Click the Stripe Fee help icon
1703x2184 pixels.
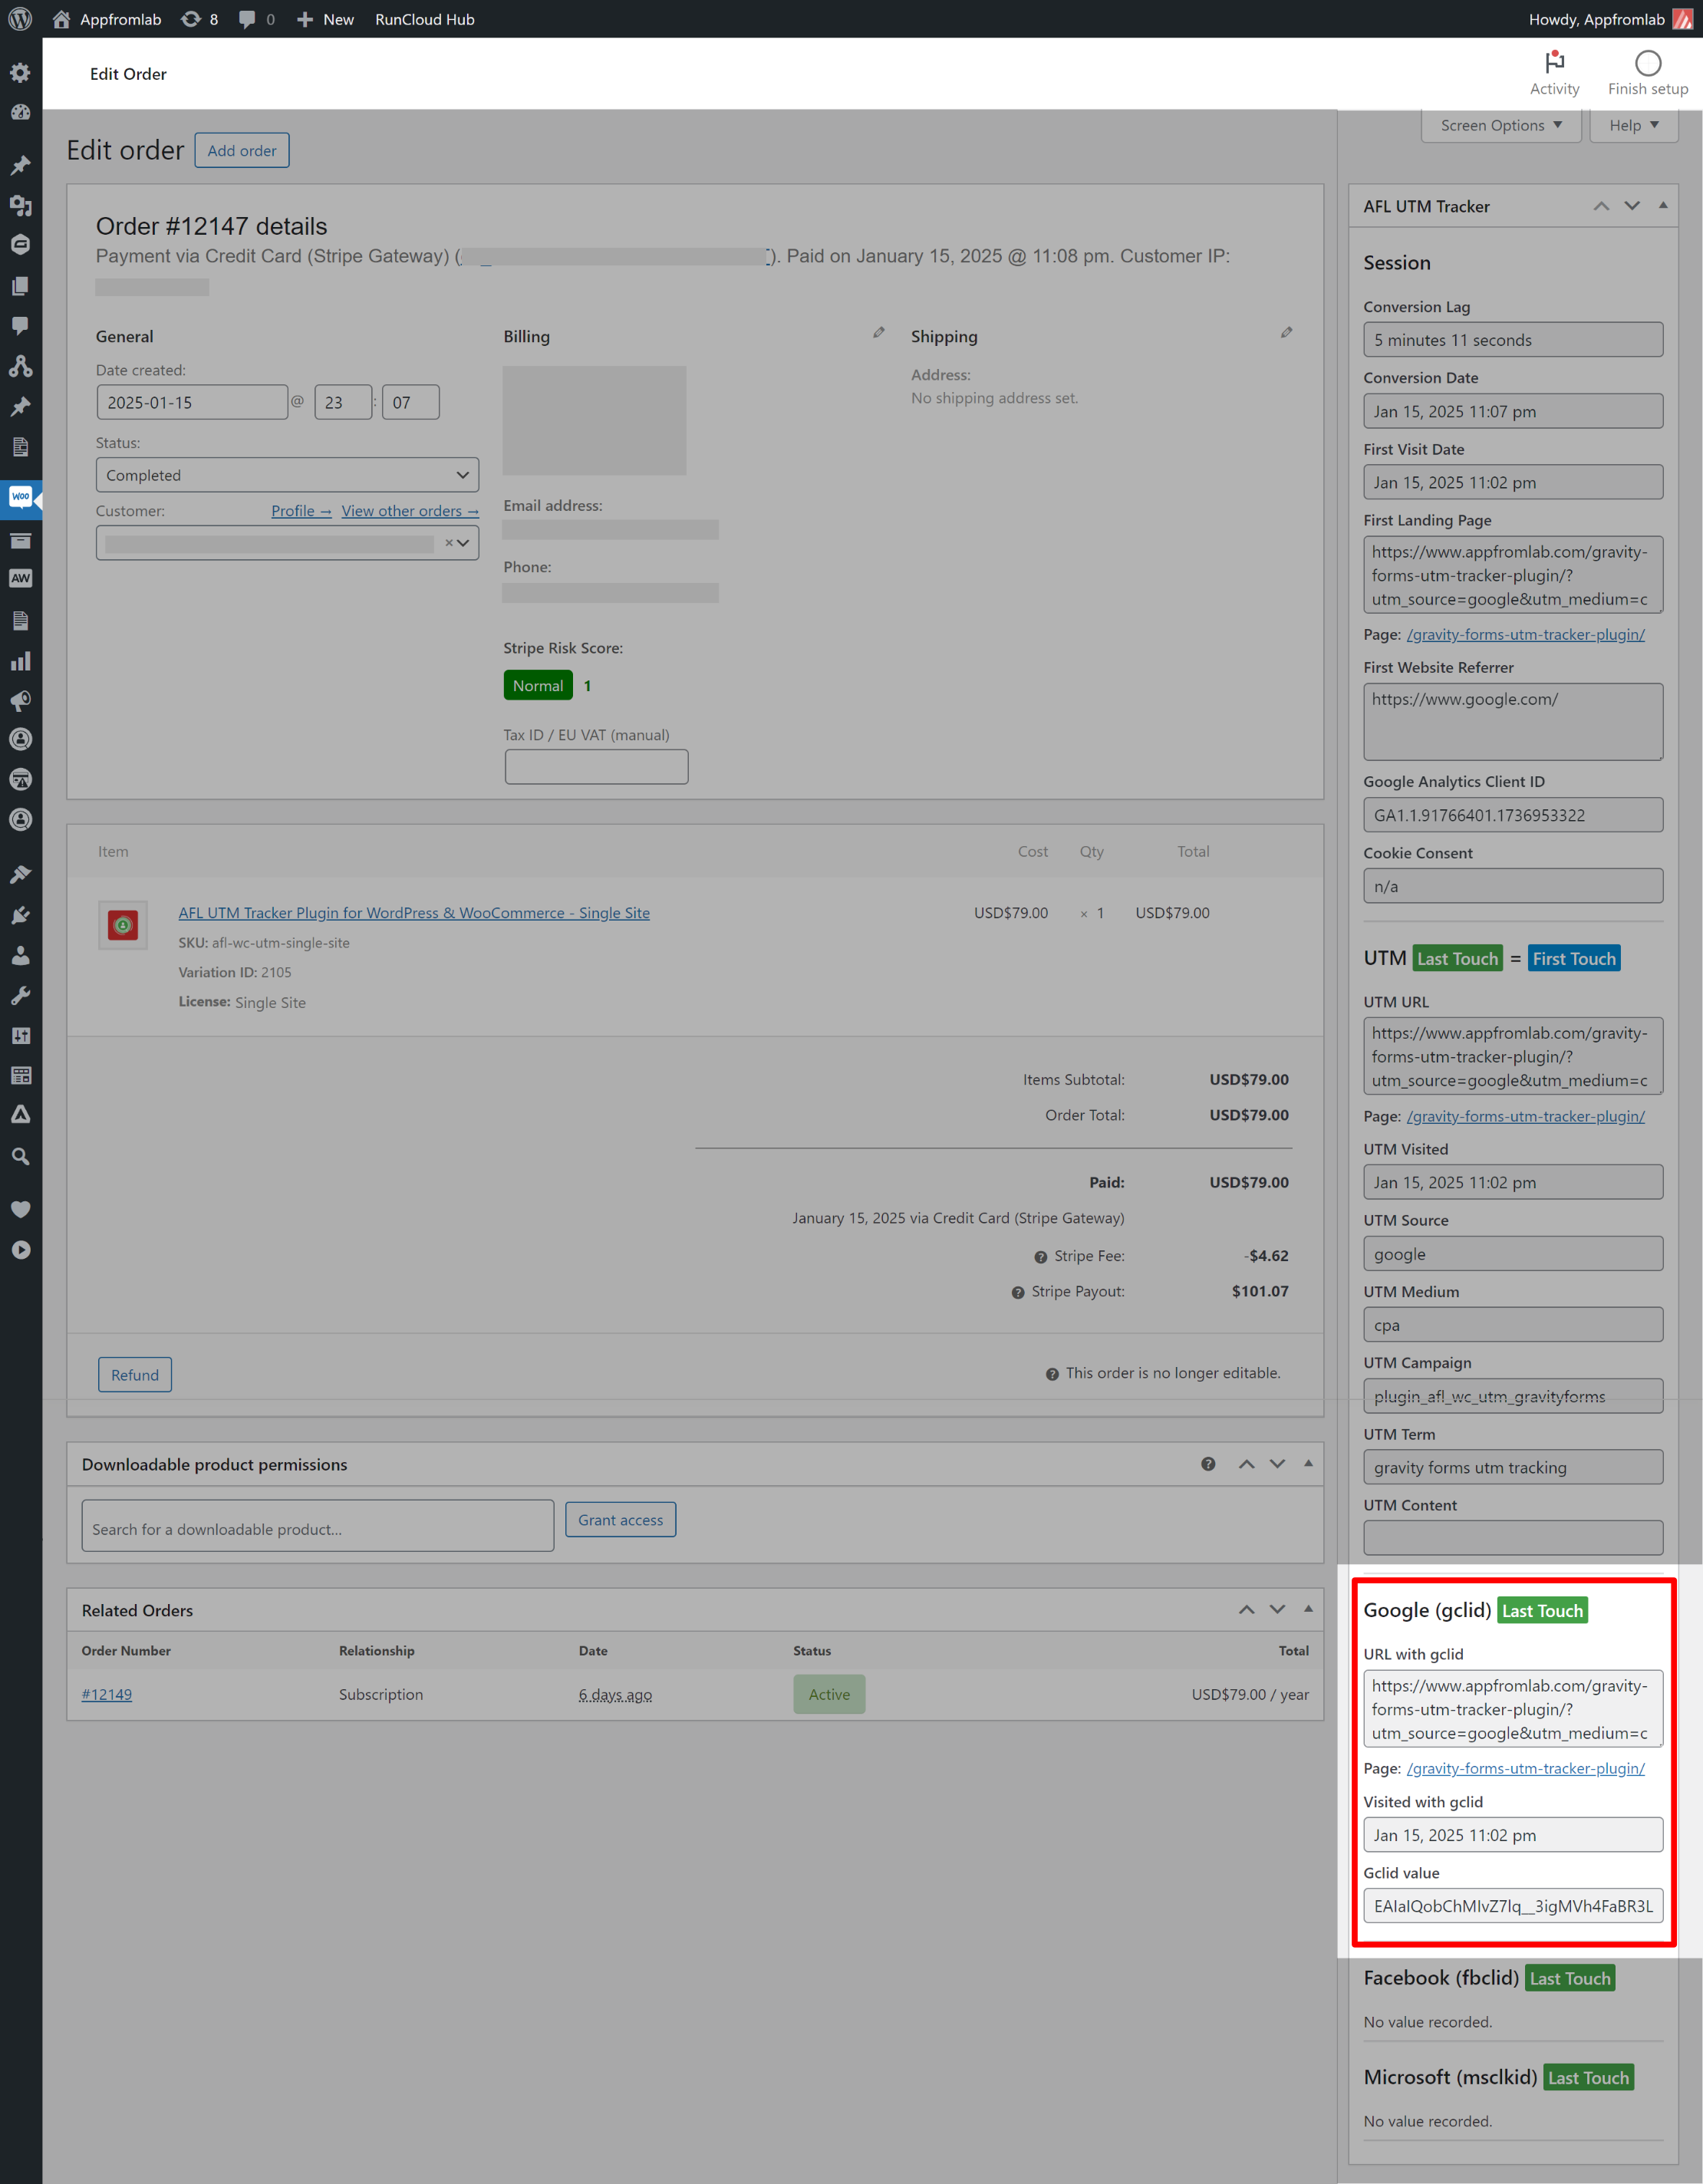pyautogui.click(x=1041, y=1257)
